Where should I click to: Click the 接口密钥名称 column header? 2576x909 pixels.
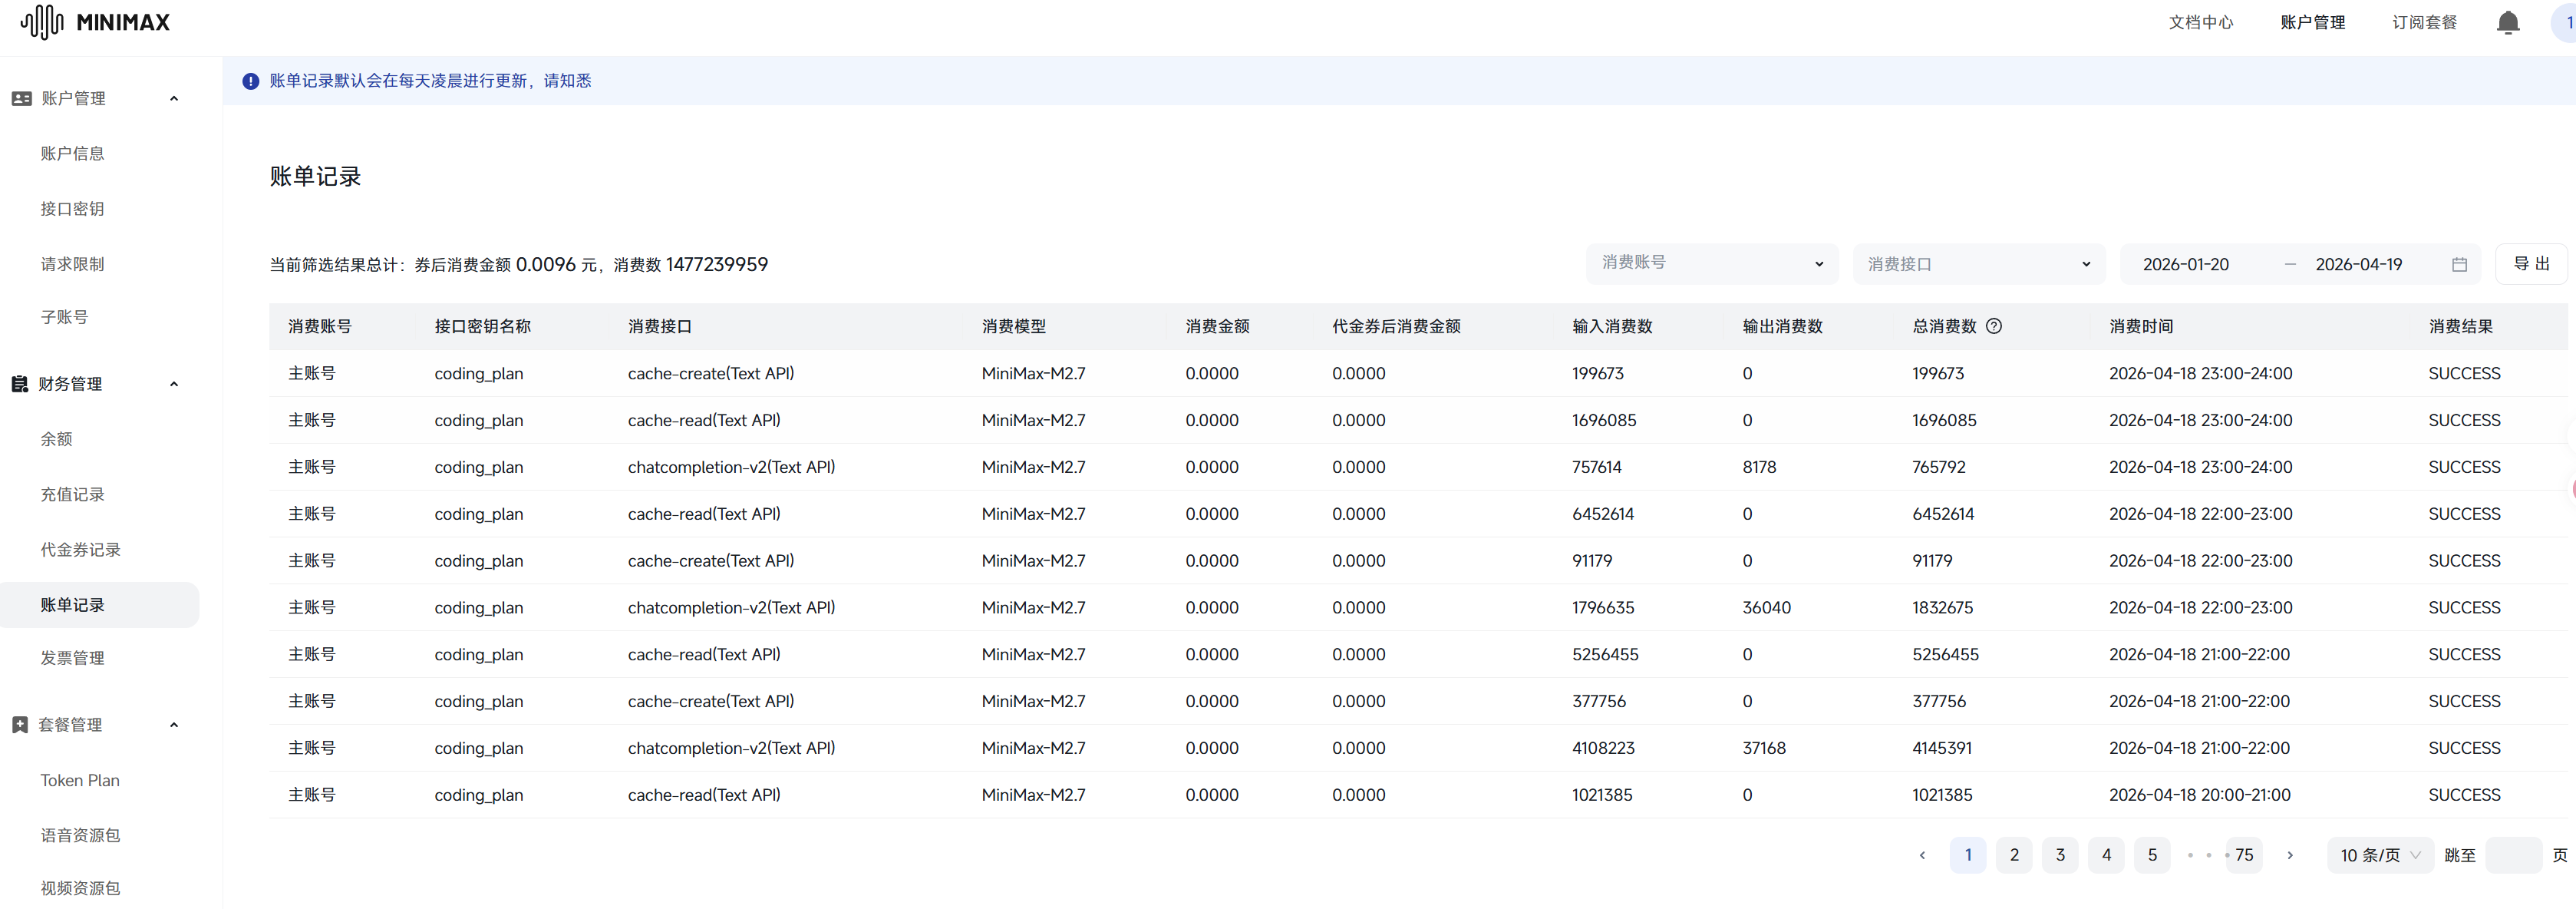tap(482, 326)
